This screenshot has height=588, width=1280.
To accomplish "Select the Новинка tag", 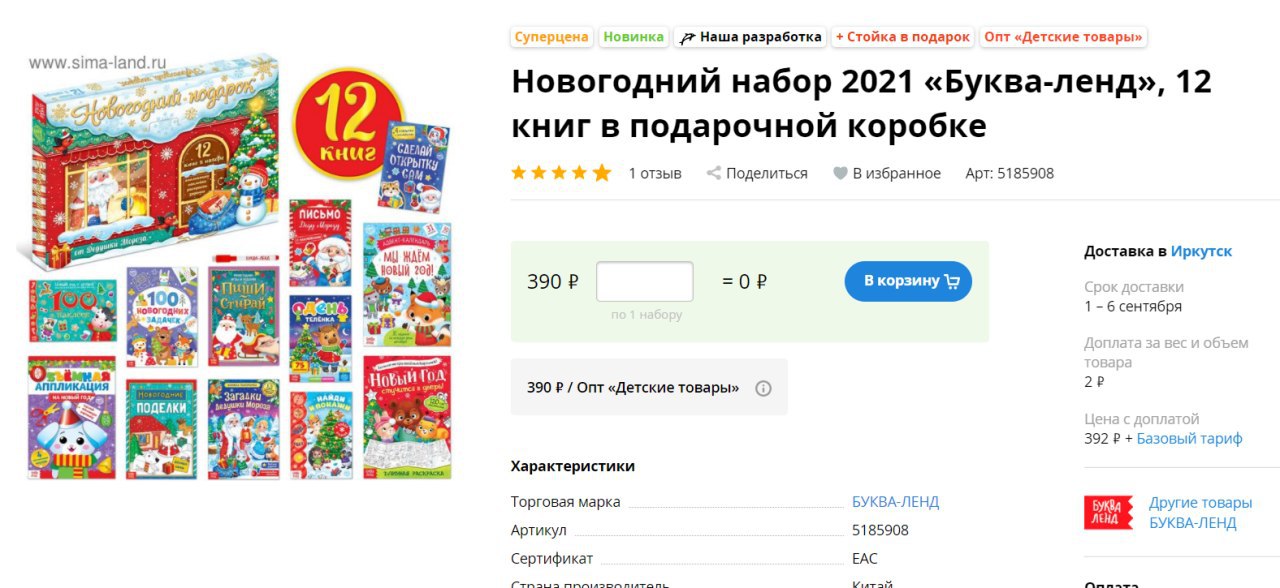I will [634, 37].
